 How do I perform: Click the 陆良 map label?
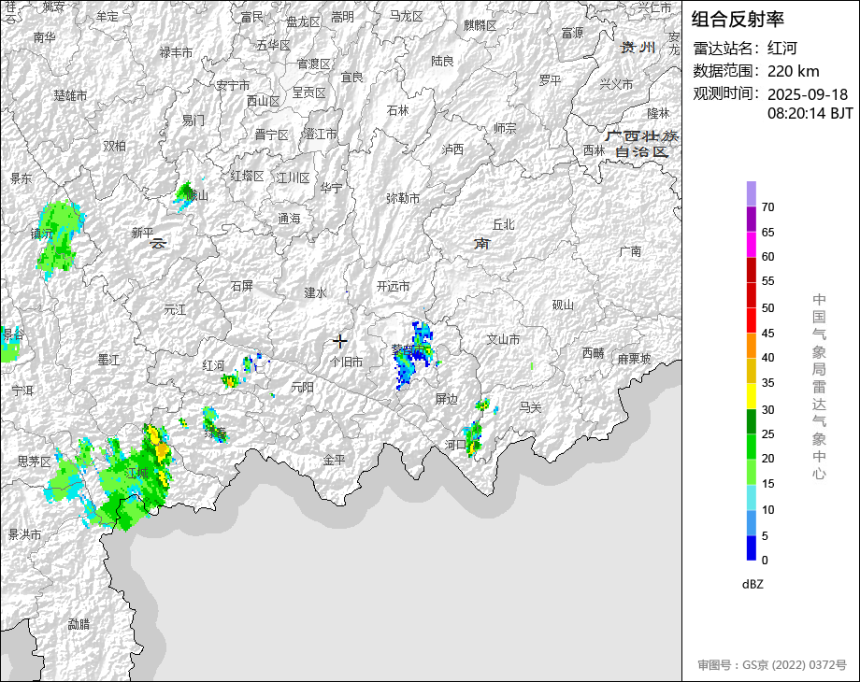point(442,61)
